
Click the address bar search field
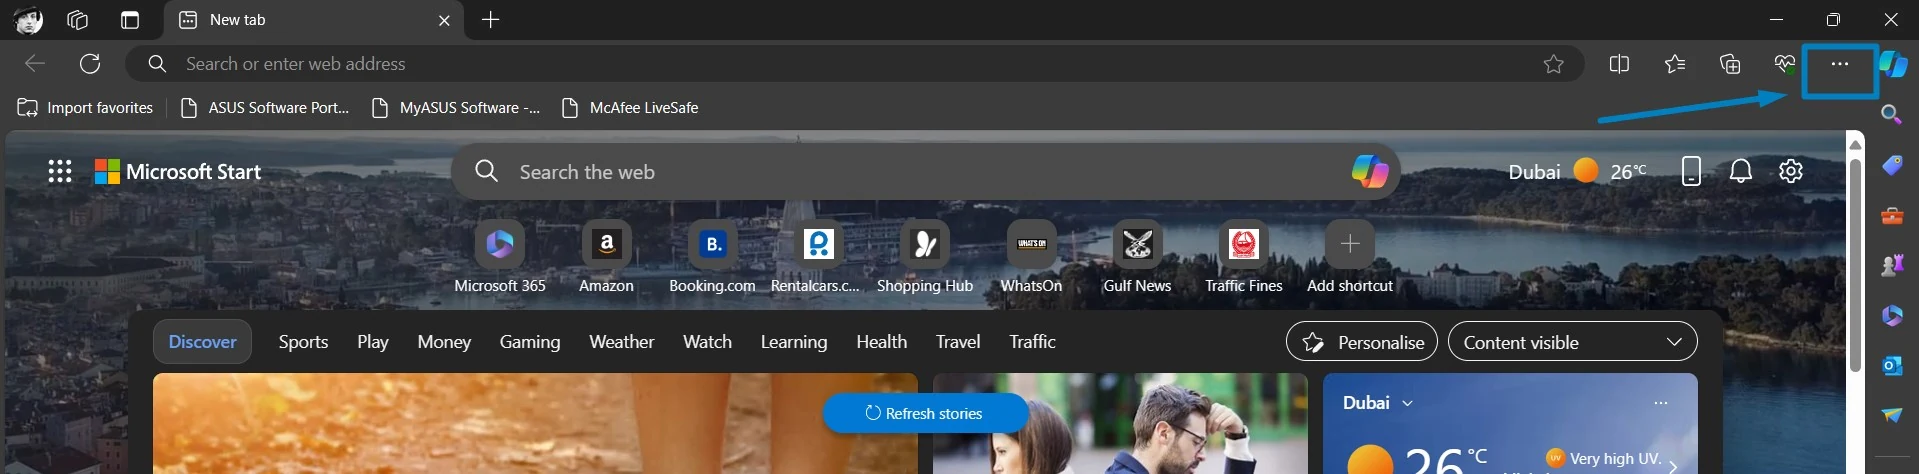coord(855,64)
